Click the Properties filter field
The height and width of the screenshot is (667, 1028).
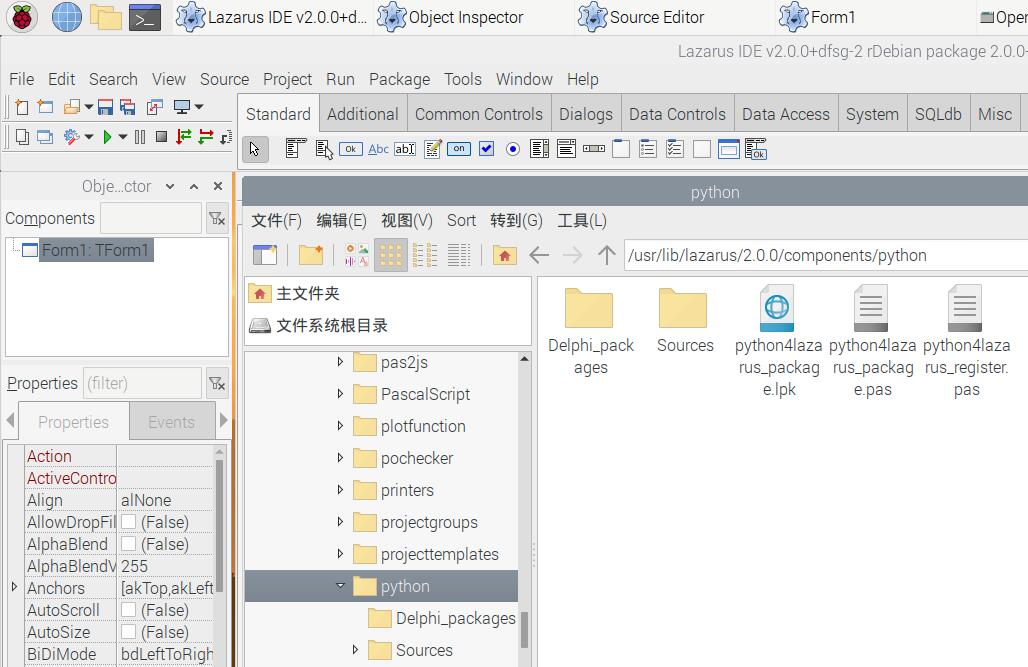[x=142, y=383]
